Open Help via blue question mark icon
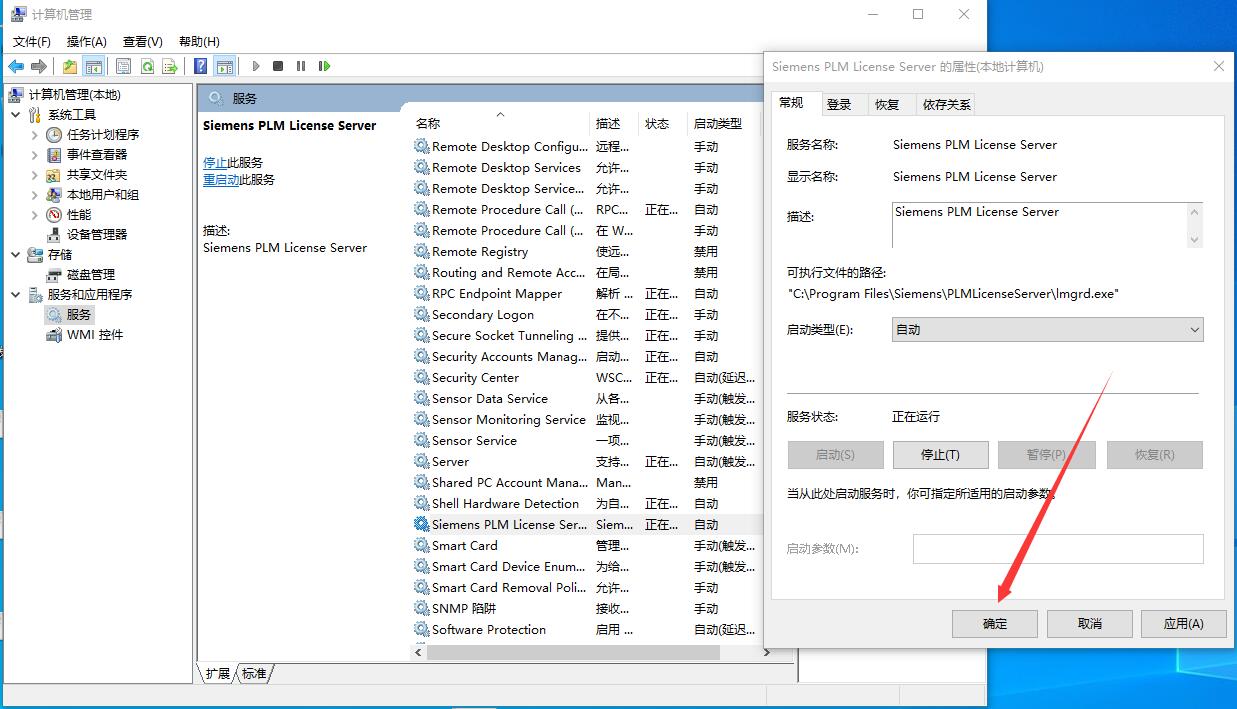 click(x=200, y=66)
